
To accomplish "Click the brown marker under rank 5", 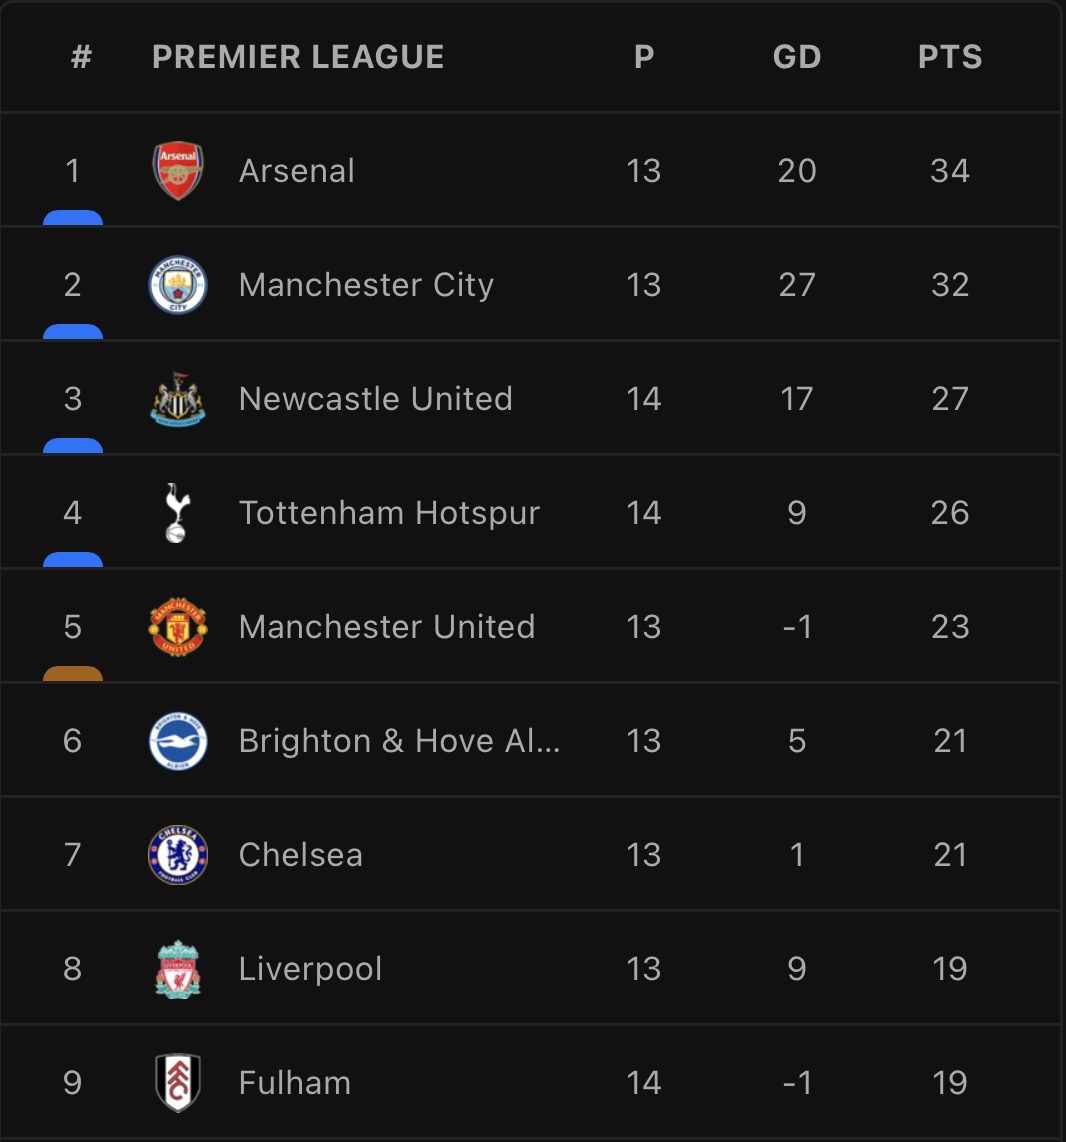I will click(x=73, y=674).
